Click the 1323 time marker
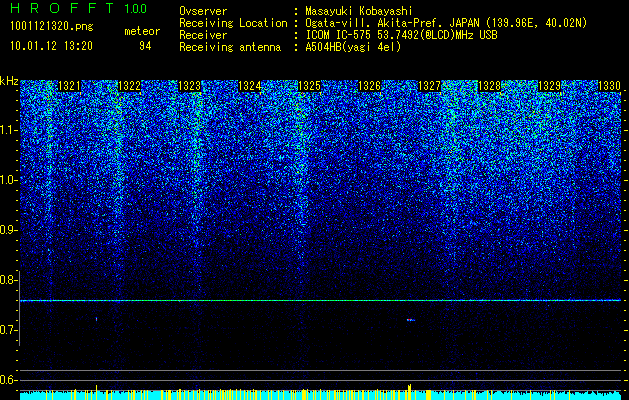The width and height of the screenshot is (629, 400). 189,86
